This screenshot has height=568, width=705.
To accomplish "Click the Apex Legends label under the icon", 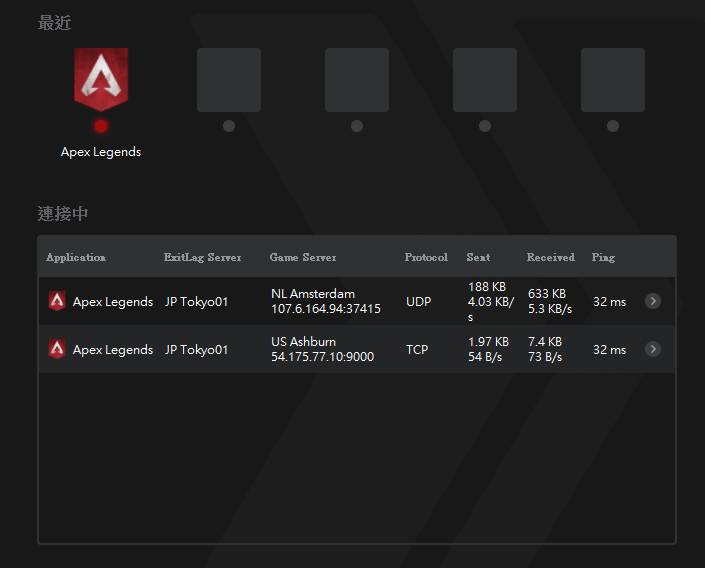I will click(101, 152).
